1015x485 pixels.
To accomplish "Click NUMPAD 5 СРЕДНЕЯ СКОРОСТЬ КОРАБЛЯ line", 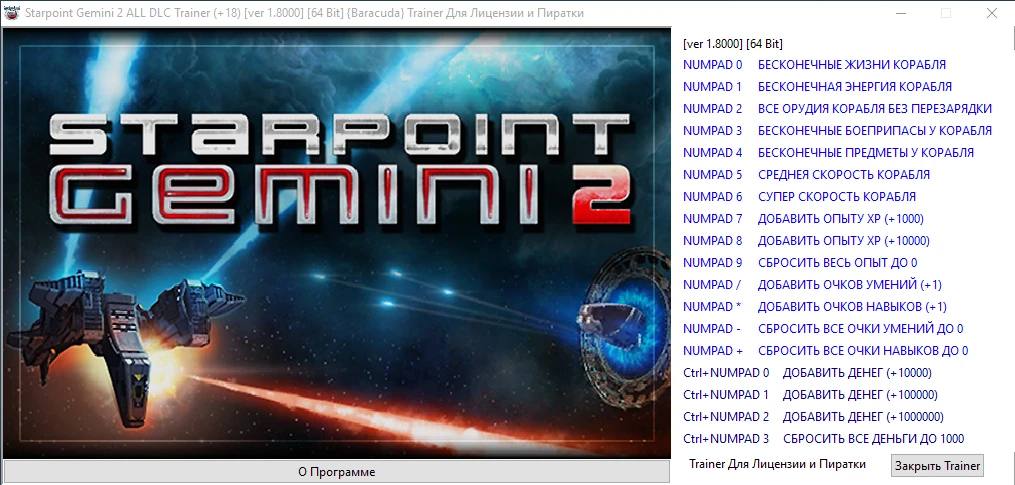I will (807, 175).
